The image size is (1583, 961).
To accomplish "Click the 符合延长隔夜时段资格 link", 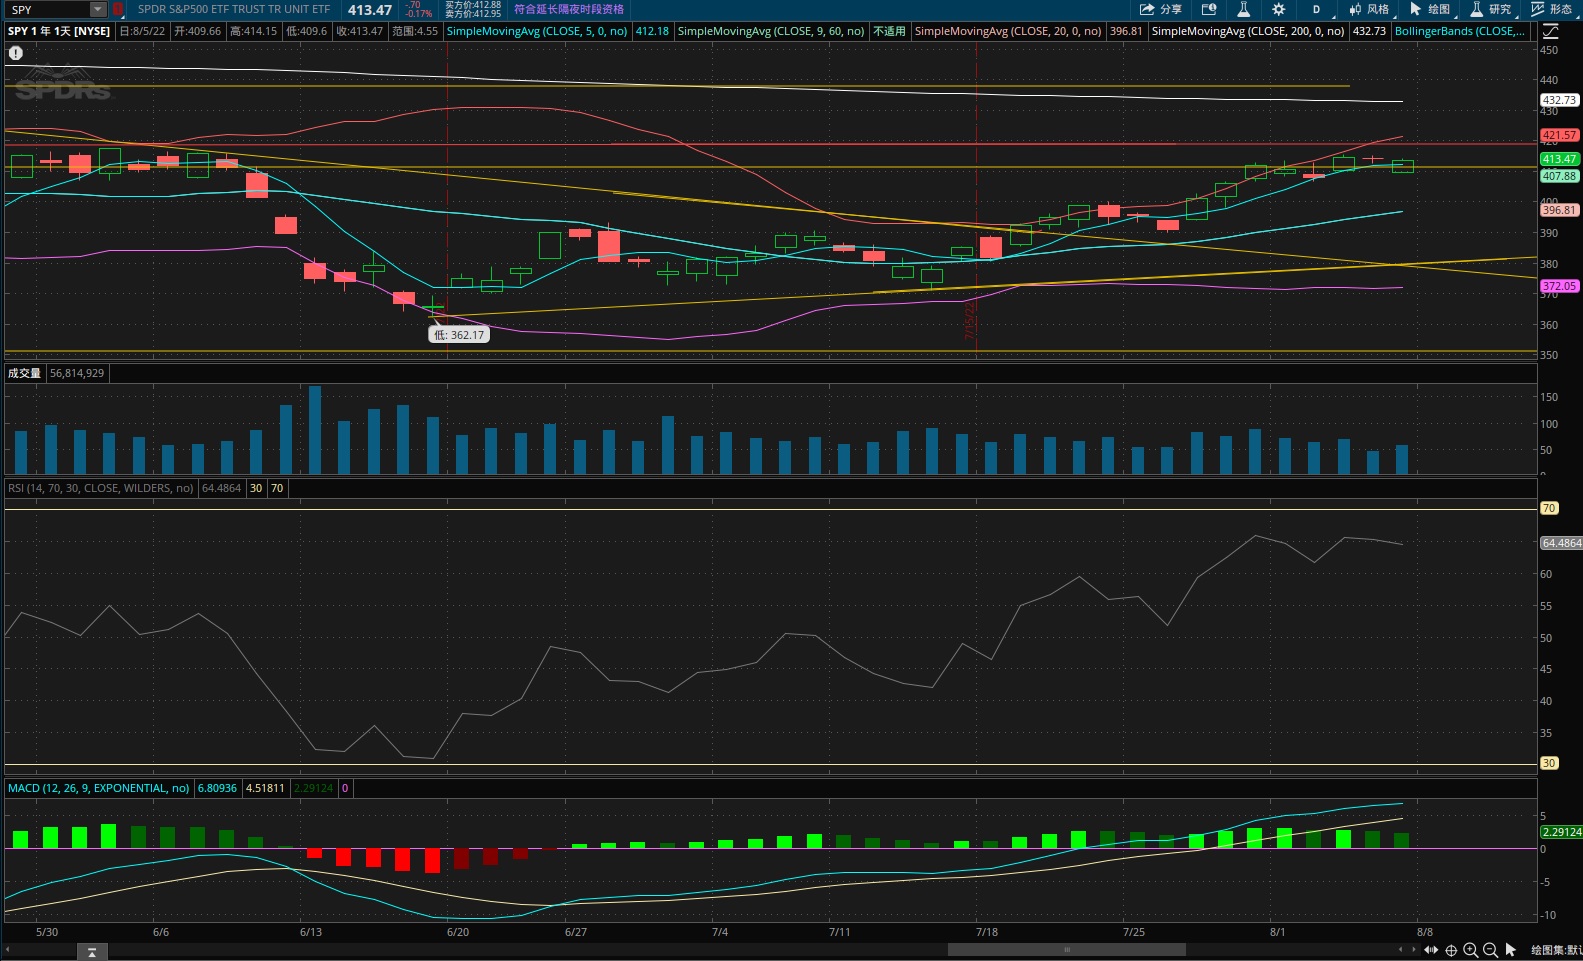I will coord(568,9).
